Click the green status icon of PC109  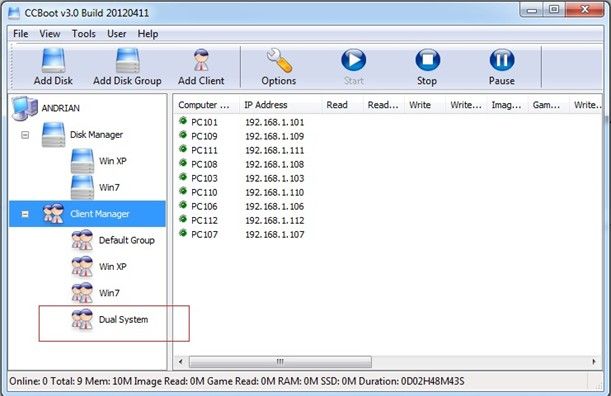click(183, 135)
